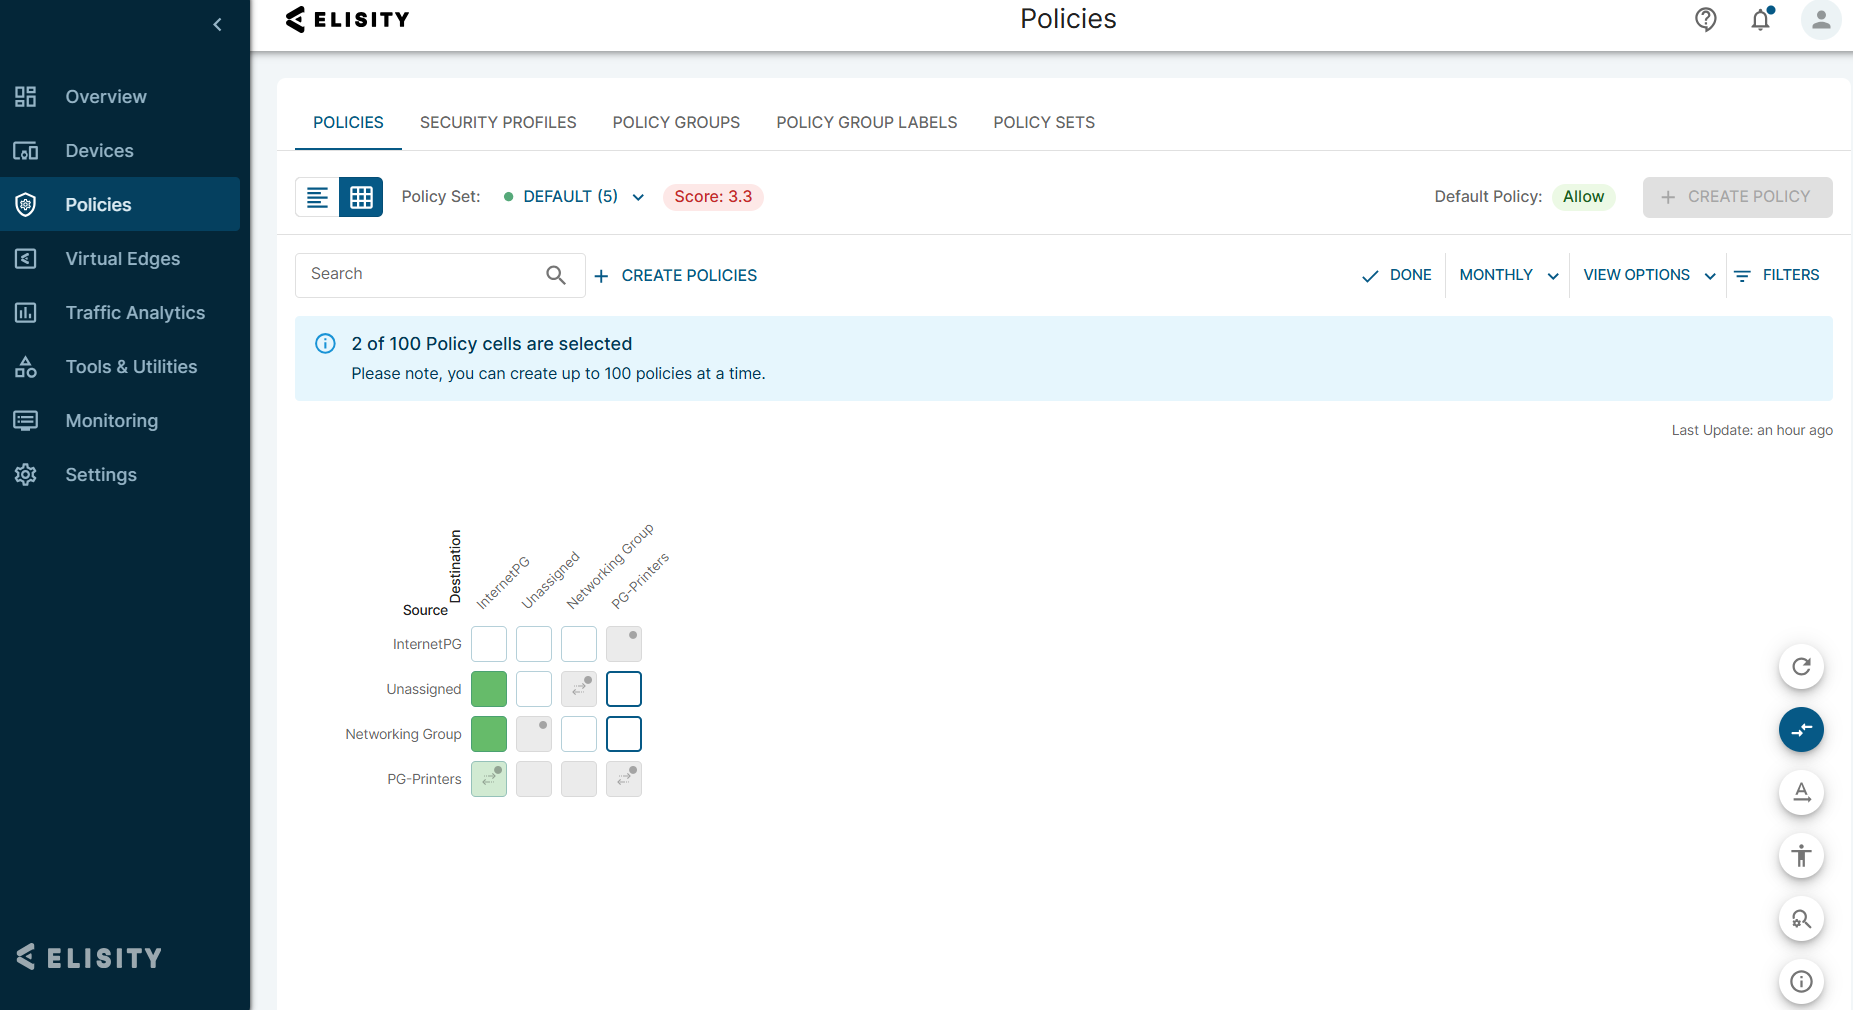Viewport: 1853px width, 1010px height.
Task: Expand the VIEW OPTIONS dropdown
Action: tap(1648, 275)
